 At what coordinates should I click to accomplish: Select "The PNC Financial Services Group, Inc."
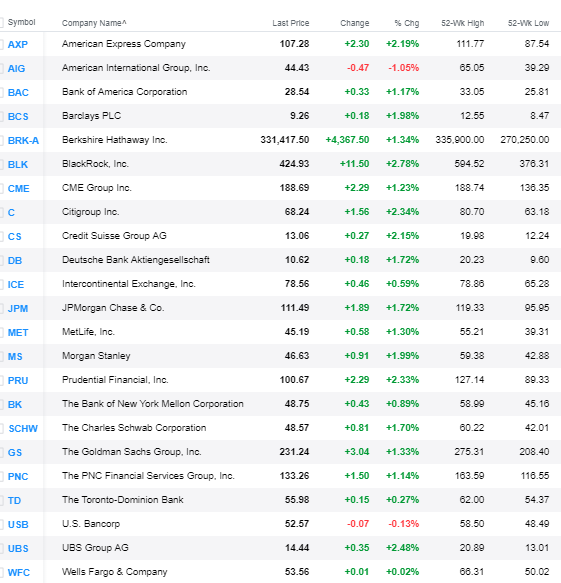[148, 476]
